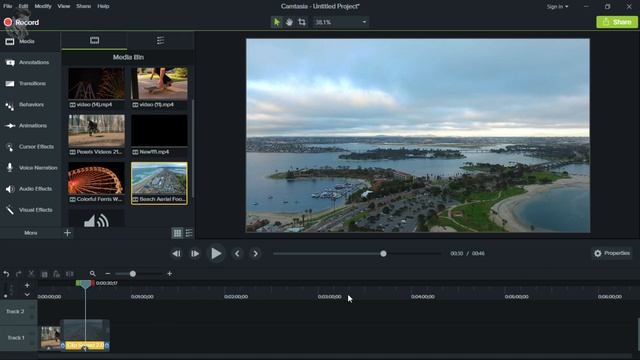This screenshot has height=360, width=640.
Task: Click the timeline zoom slider handle
Action: click(133, 273)
